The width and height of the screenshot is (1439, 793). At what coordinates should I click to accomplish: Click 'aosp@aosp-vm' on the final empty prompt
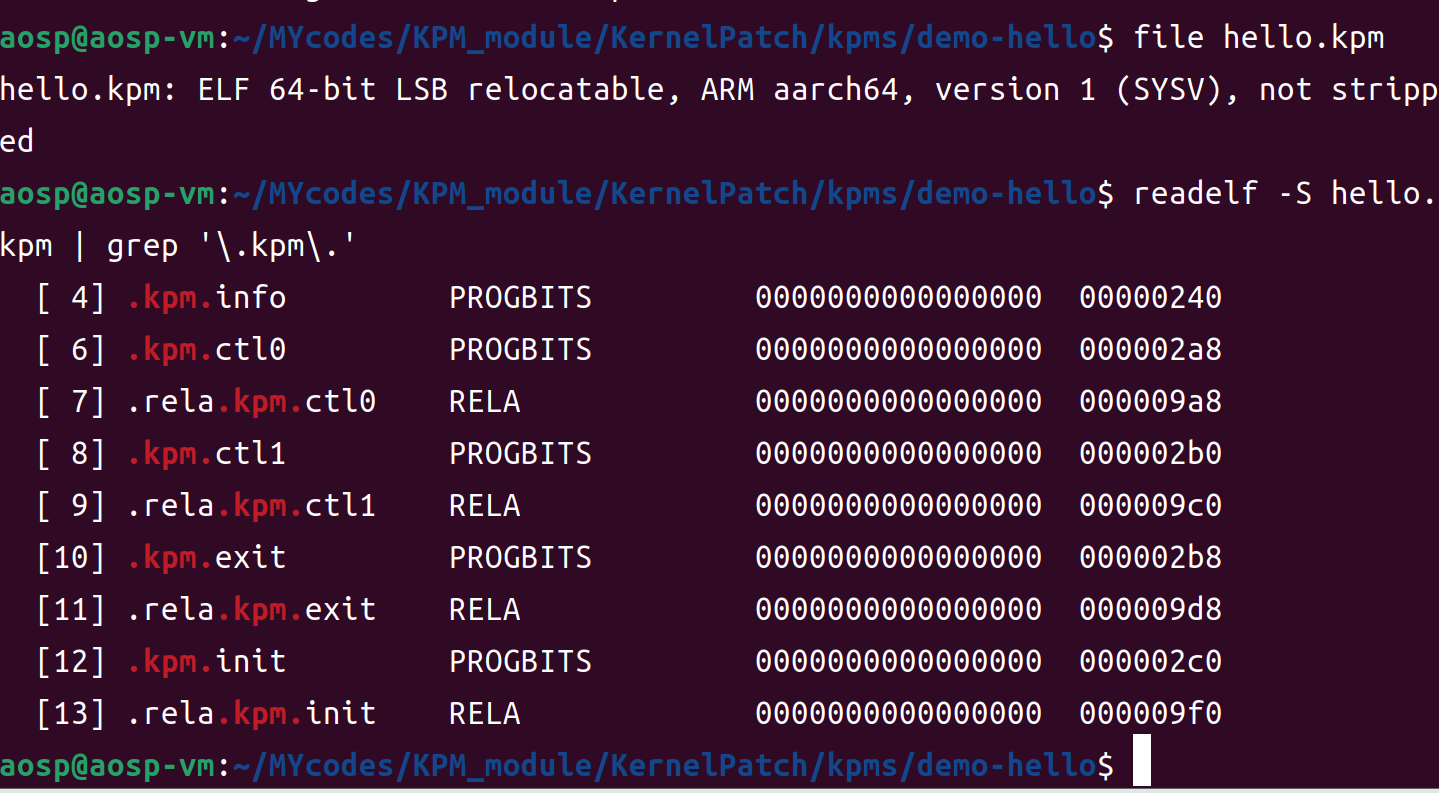click(x=108, y=765)
